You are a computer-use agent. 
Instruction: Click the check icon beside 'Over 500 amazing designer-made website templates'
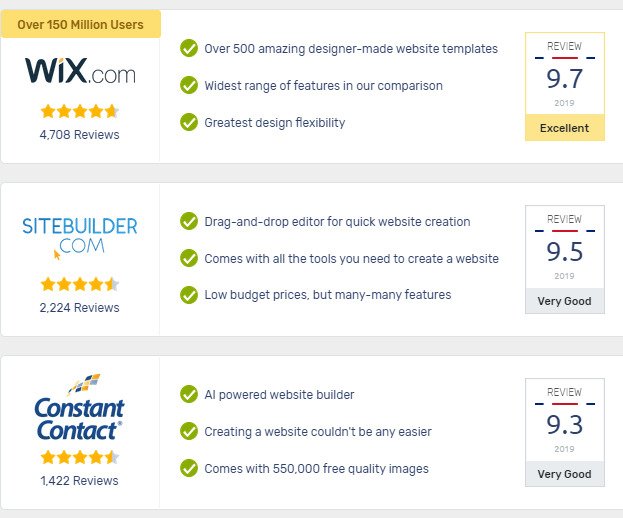189,48
